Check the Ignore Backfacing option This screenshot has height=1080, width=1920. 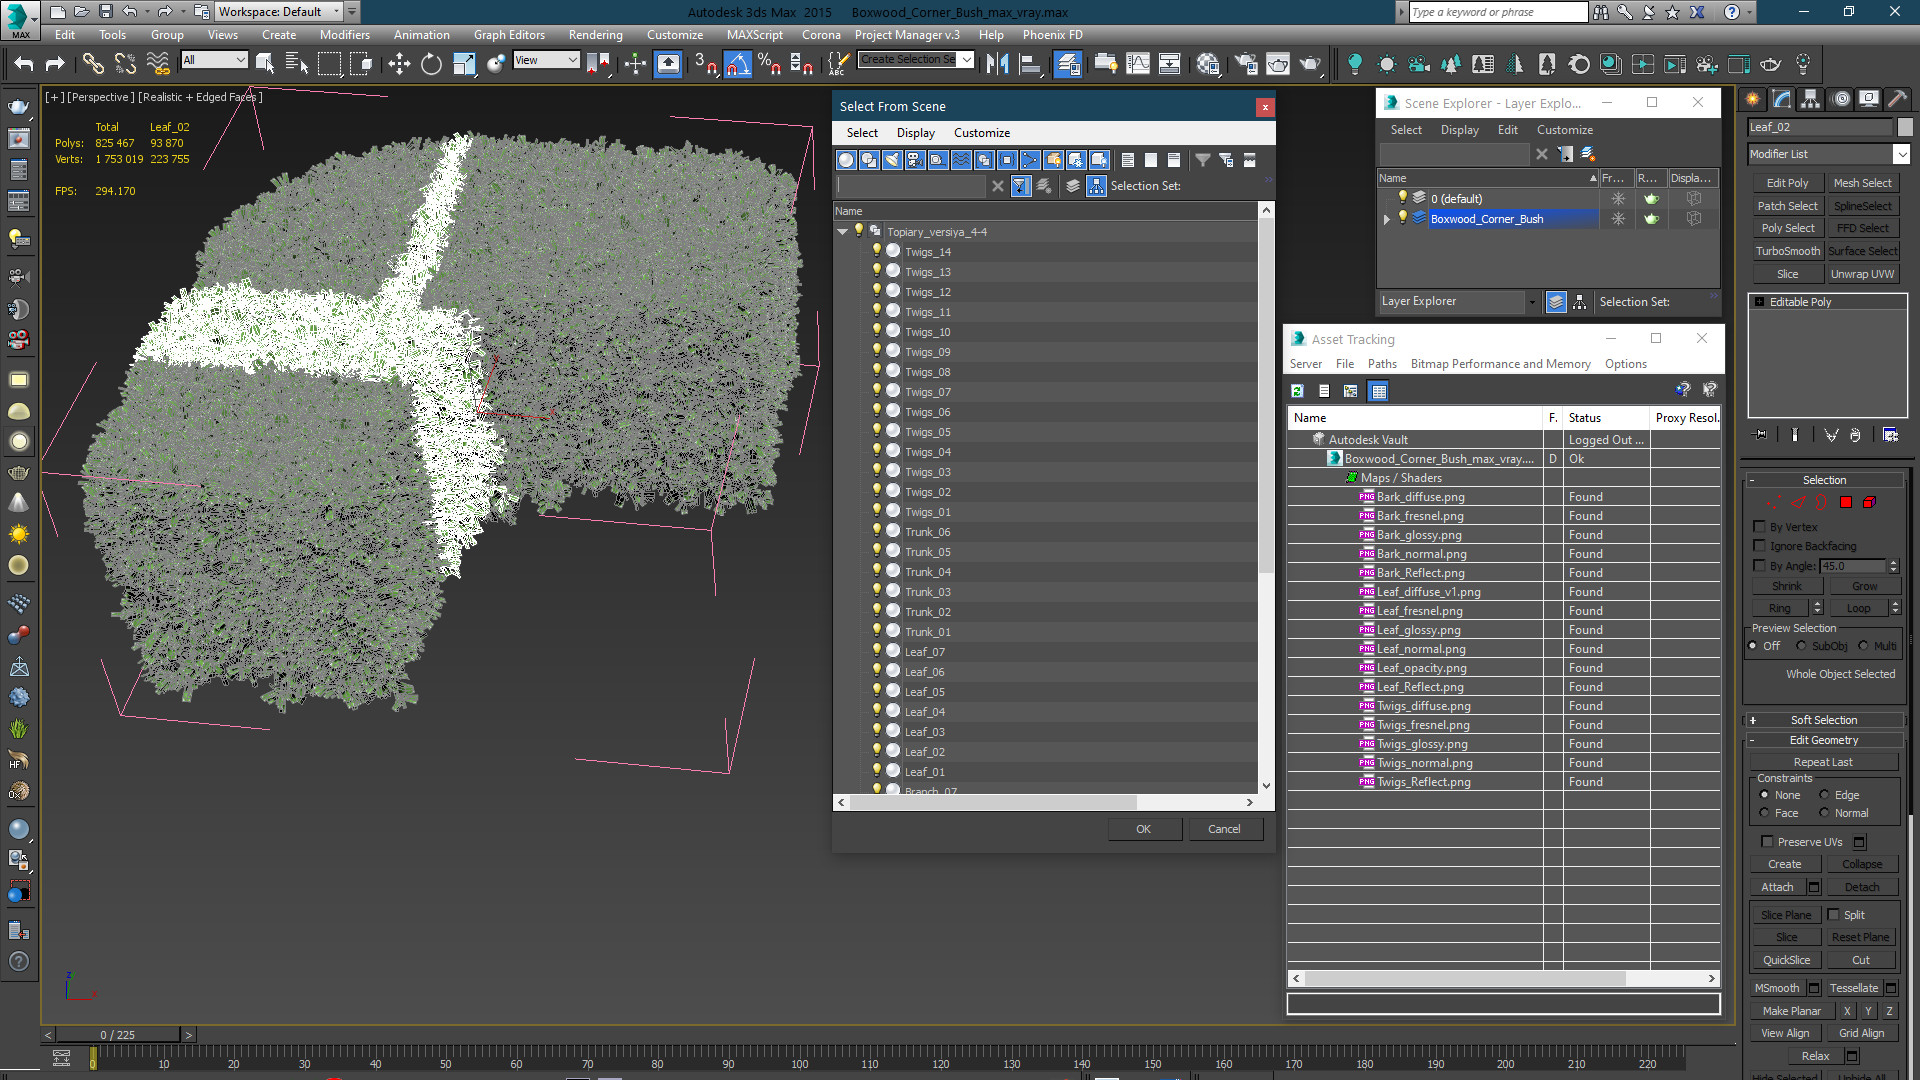pos(1760,546)
